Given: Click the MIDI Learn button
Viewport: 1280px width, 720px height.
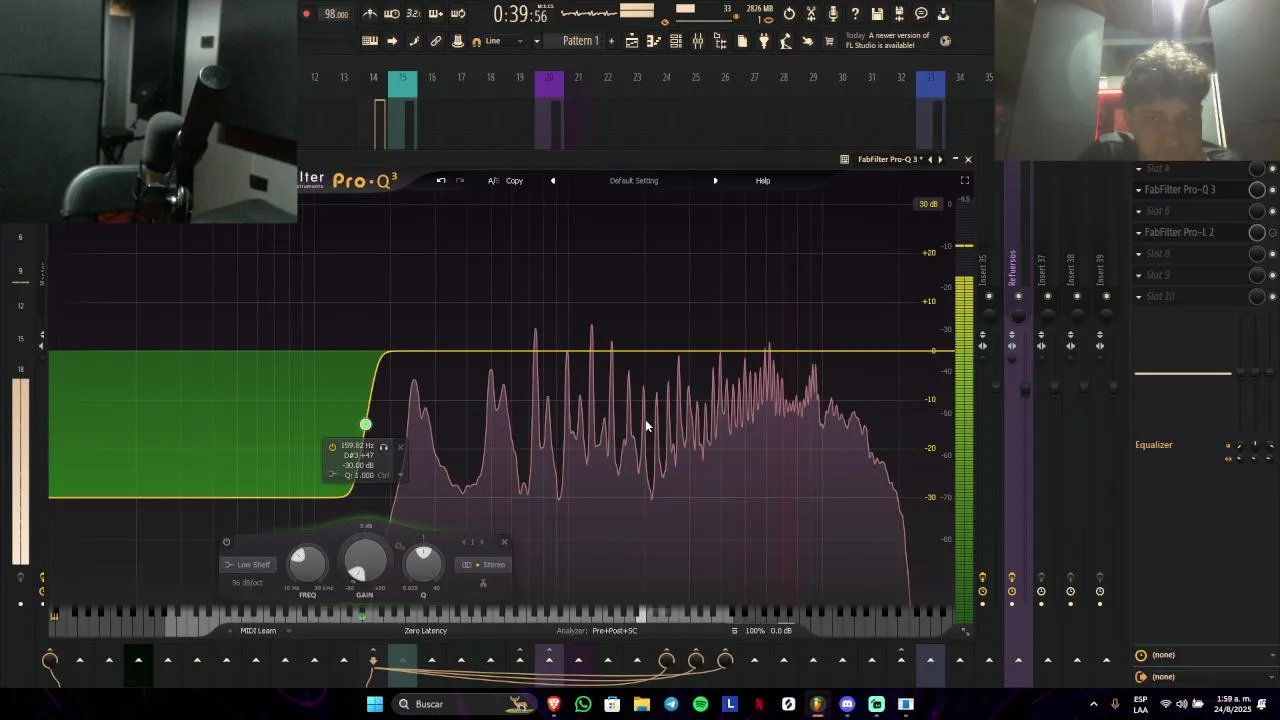Looking at the screenshot, I should pos(258,631).
